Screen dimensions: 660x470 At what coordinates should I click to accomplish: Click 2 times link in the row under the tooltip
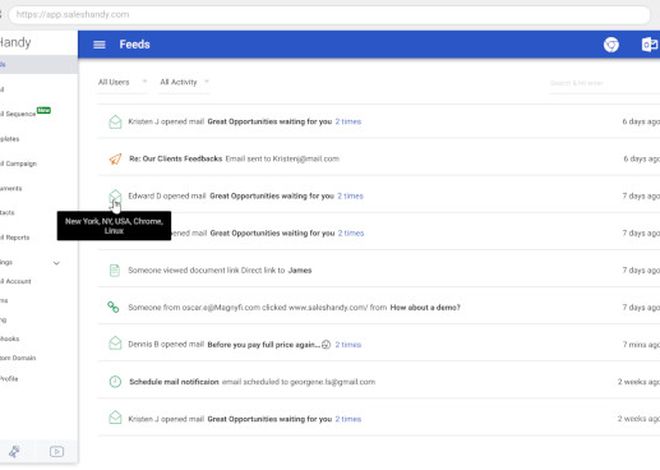pos(351,233)
